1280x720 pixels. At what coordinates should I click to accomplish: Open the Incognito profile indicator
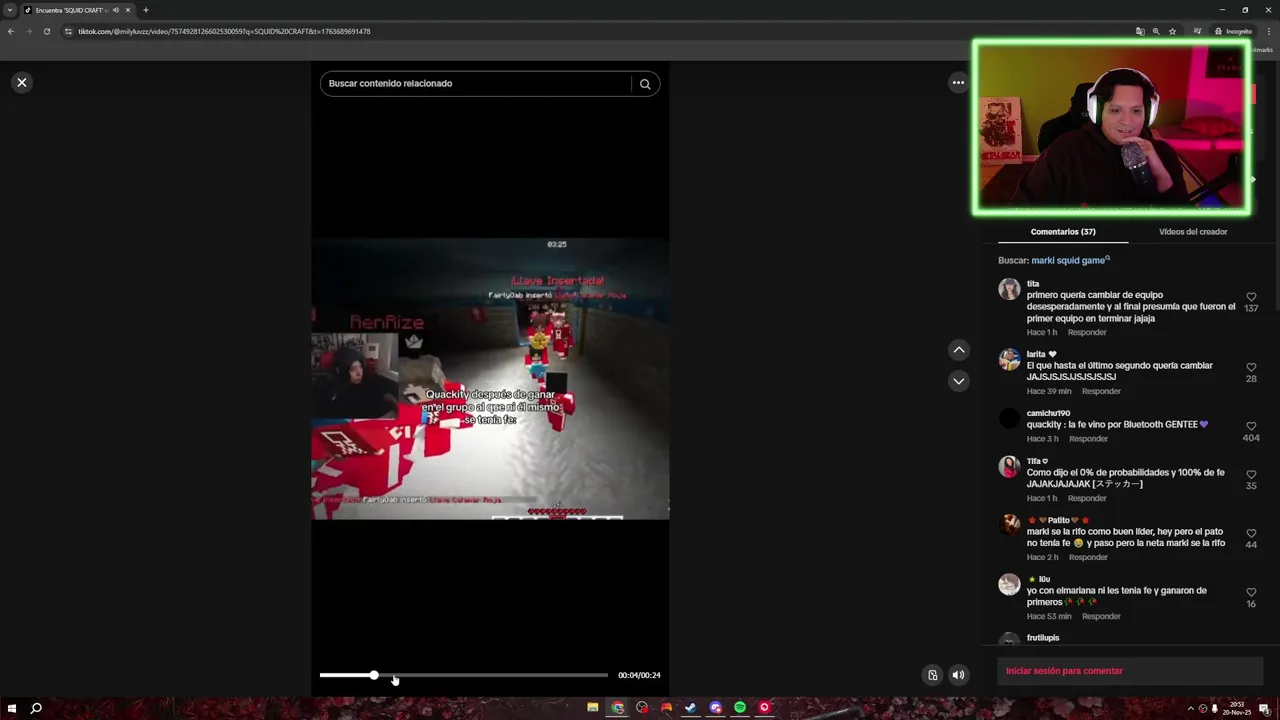tap(1233, 31)
